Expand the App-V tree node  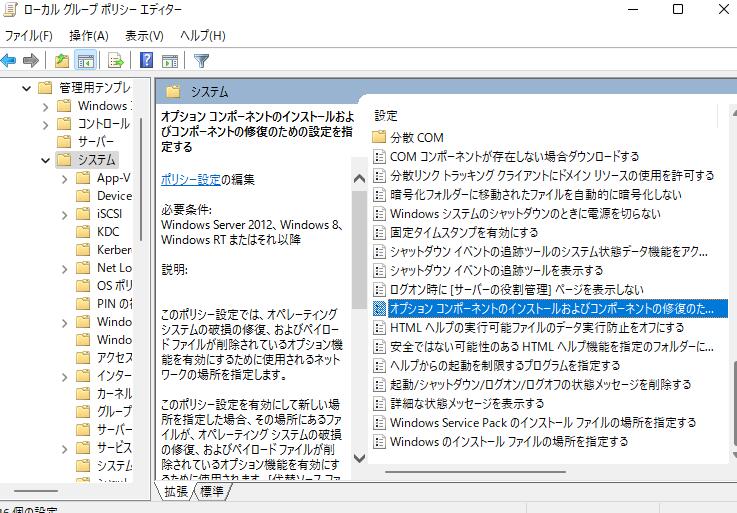tap(65, 179)
